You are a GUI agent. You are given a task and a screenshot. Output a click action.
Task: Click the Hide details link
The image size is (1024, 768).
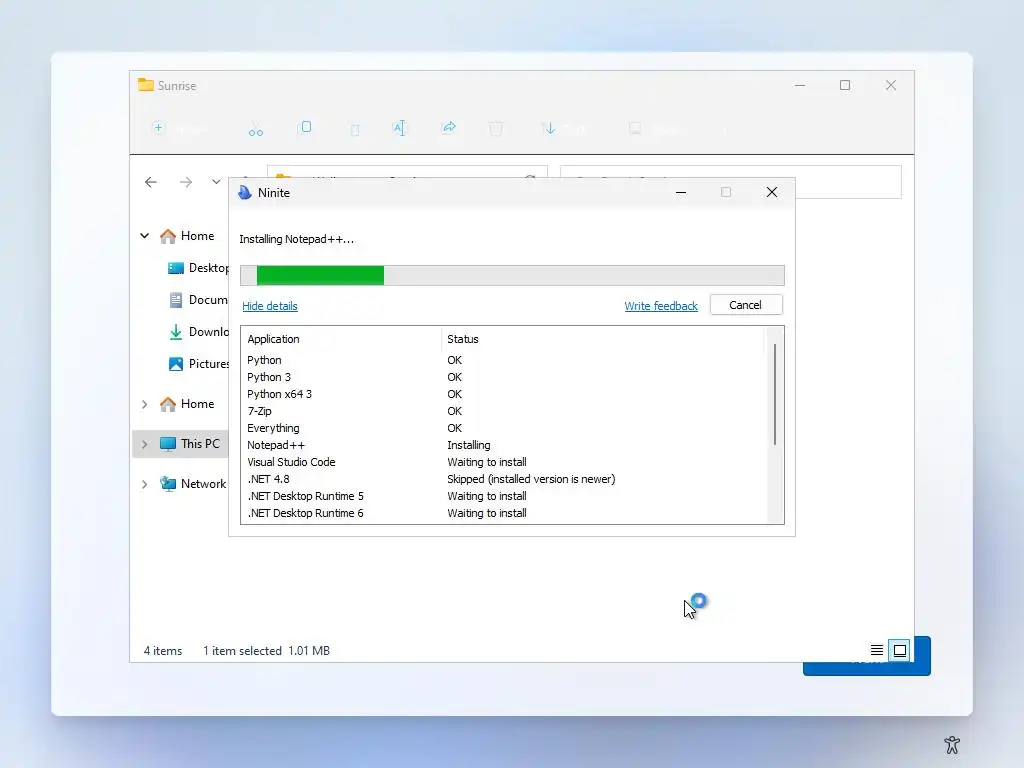(270, 306)
